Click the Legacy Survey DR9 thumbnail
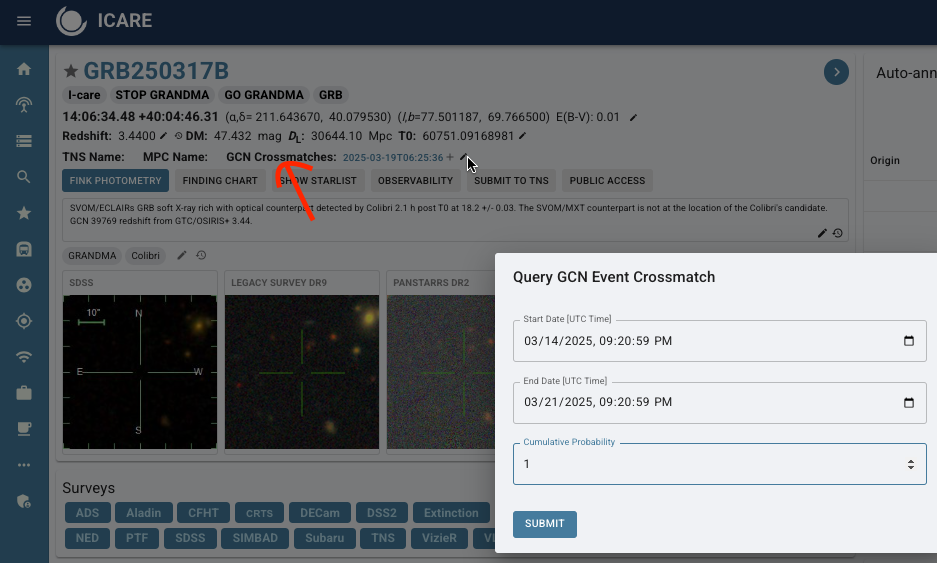 pyautogui.click(x=301, y=373)
